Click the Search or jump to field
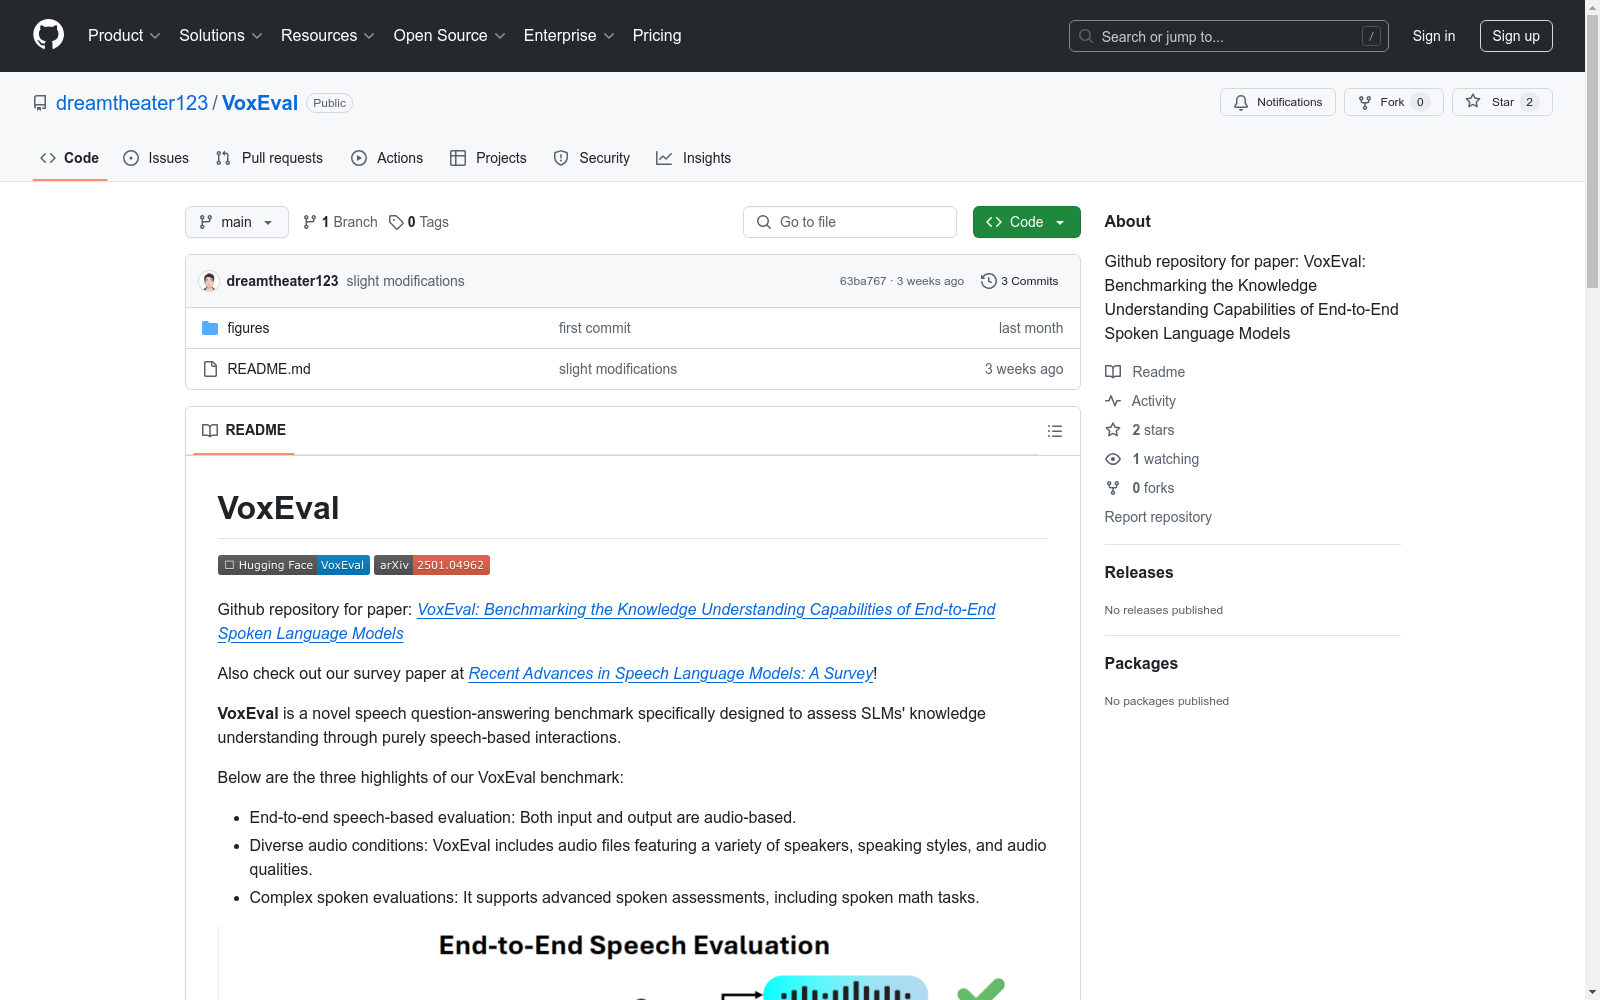This screenshot has height=1000, width=1600. coord(1229,36)
